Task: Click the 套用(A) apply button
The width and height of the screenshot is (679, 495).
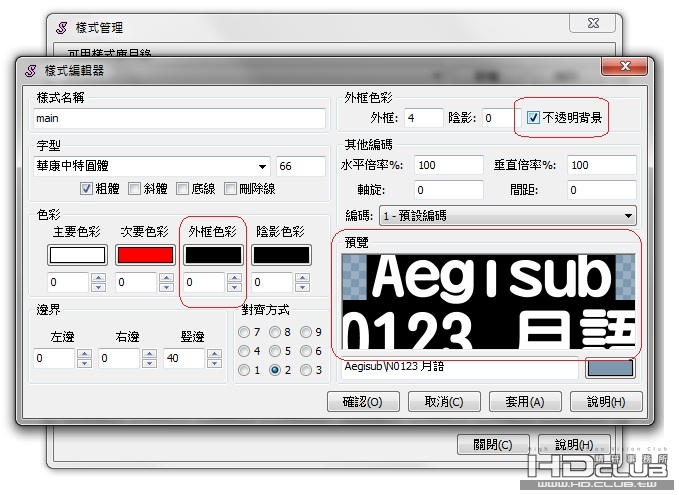Action: pos(525,401)
